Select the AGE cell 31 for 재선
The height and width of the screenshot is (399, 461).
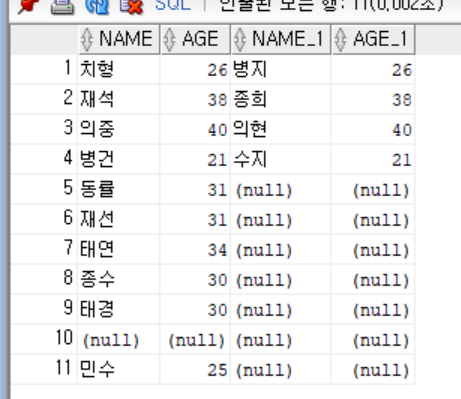pos(195,219)
